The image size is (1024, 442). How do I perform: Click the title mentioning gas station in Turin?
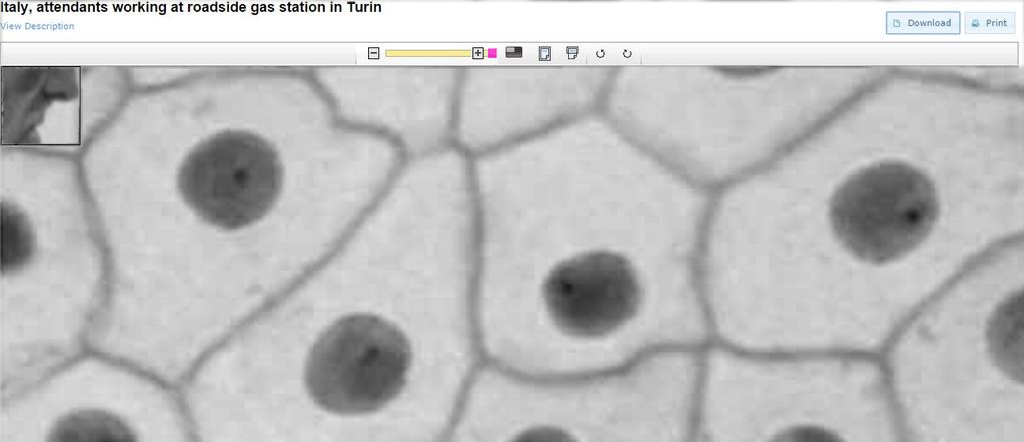click(191, 7)
